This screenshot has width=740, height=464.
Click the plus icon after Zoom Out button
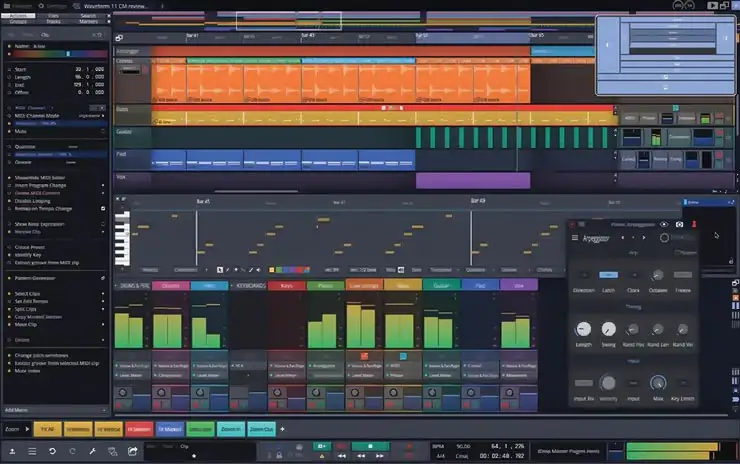[282, 429]
